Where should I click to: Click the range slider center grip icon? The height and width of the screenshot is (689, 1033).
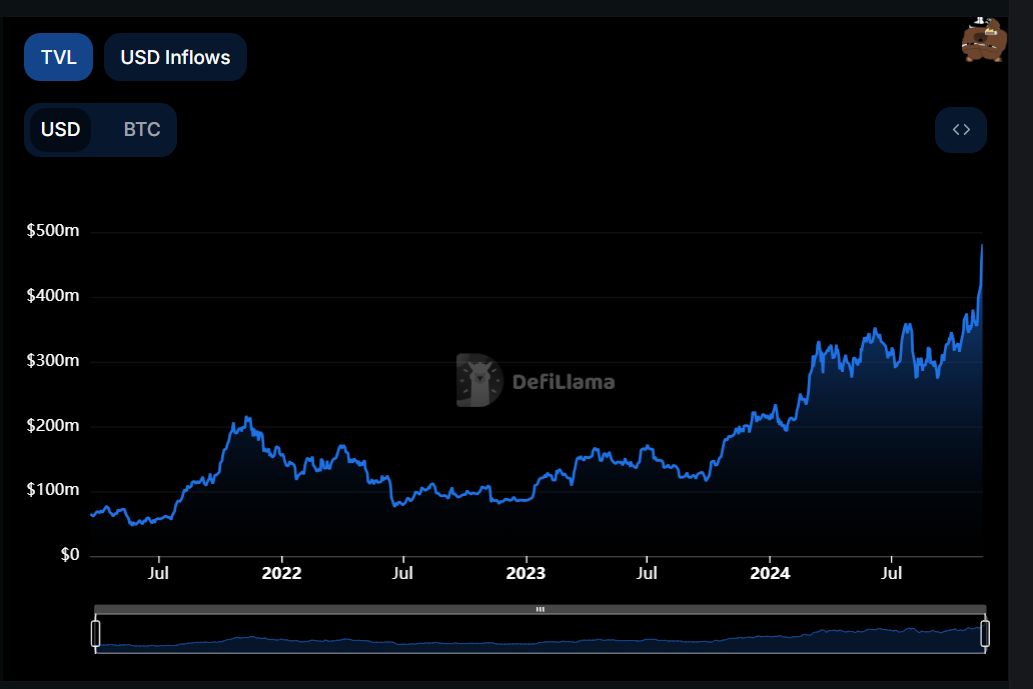point(540,608)
